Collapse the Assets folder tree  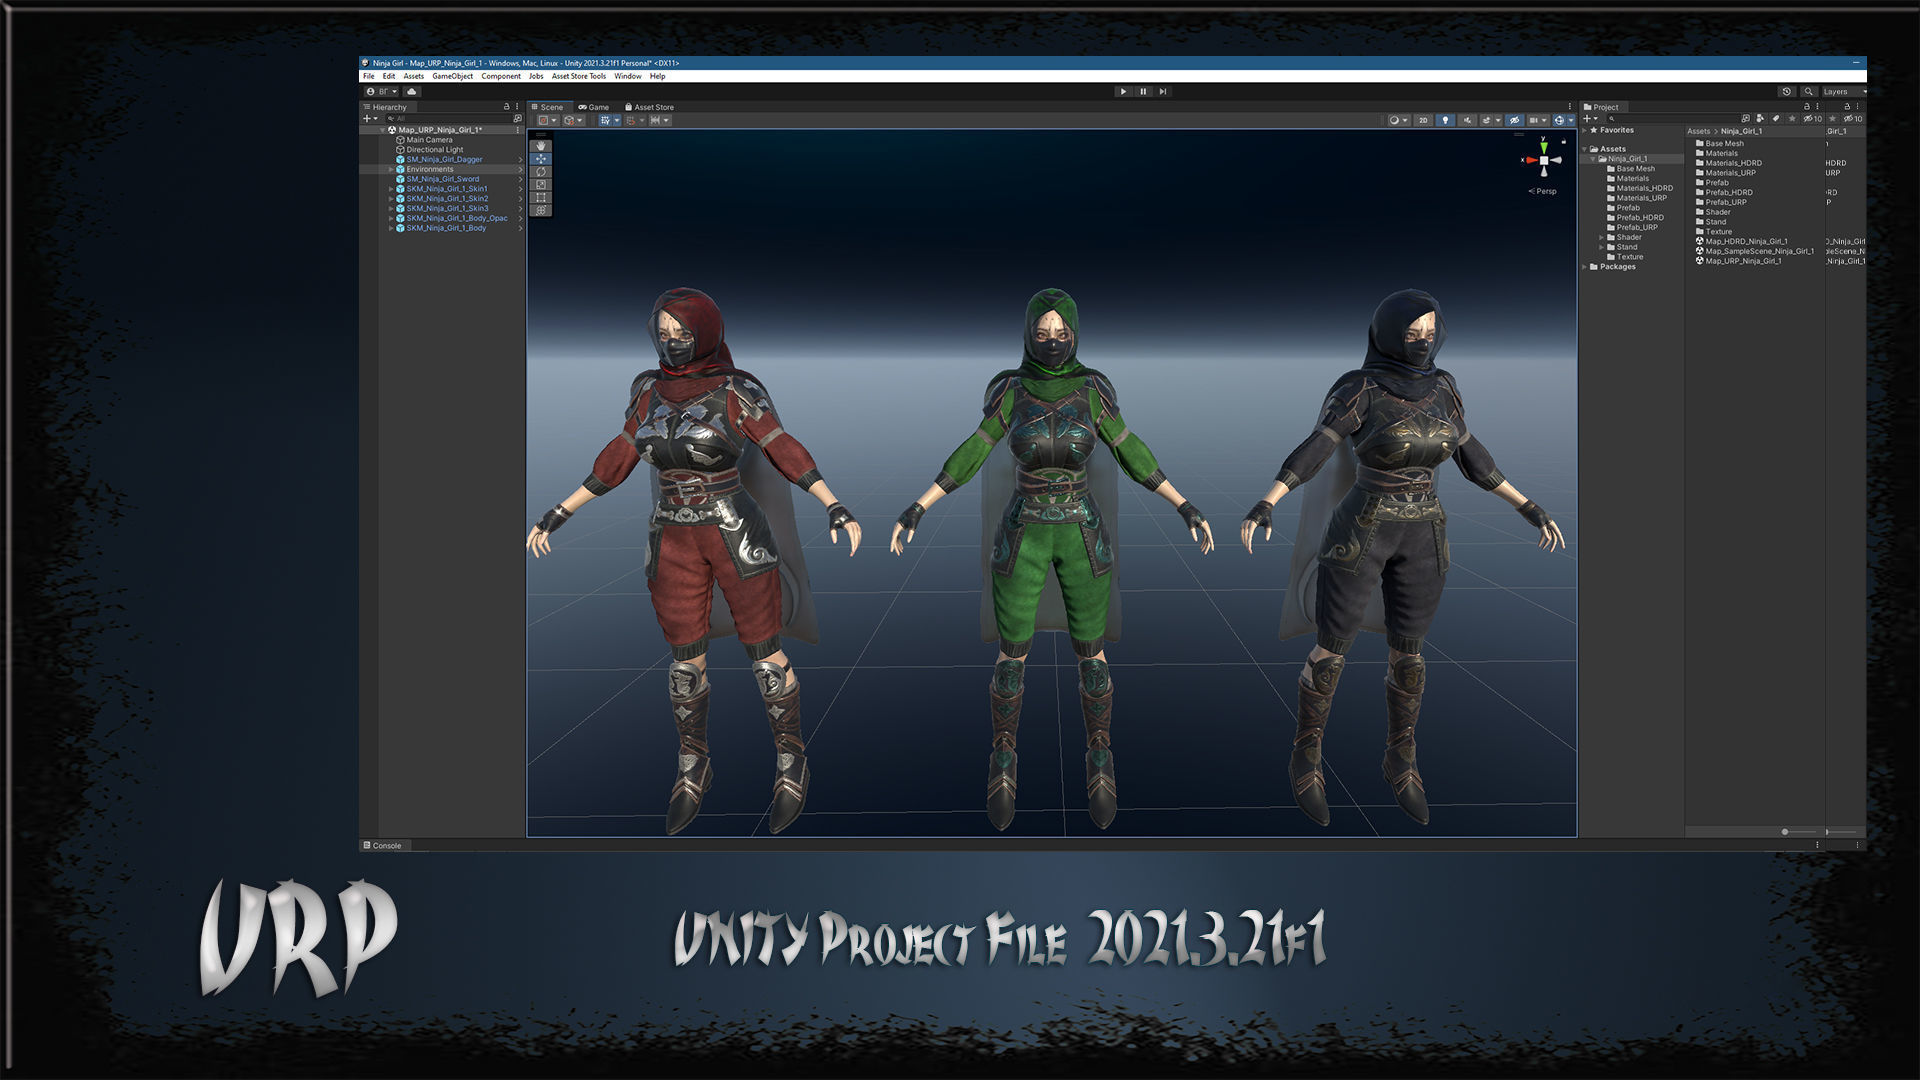(1584, 149)
